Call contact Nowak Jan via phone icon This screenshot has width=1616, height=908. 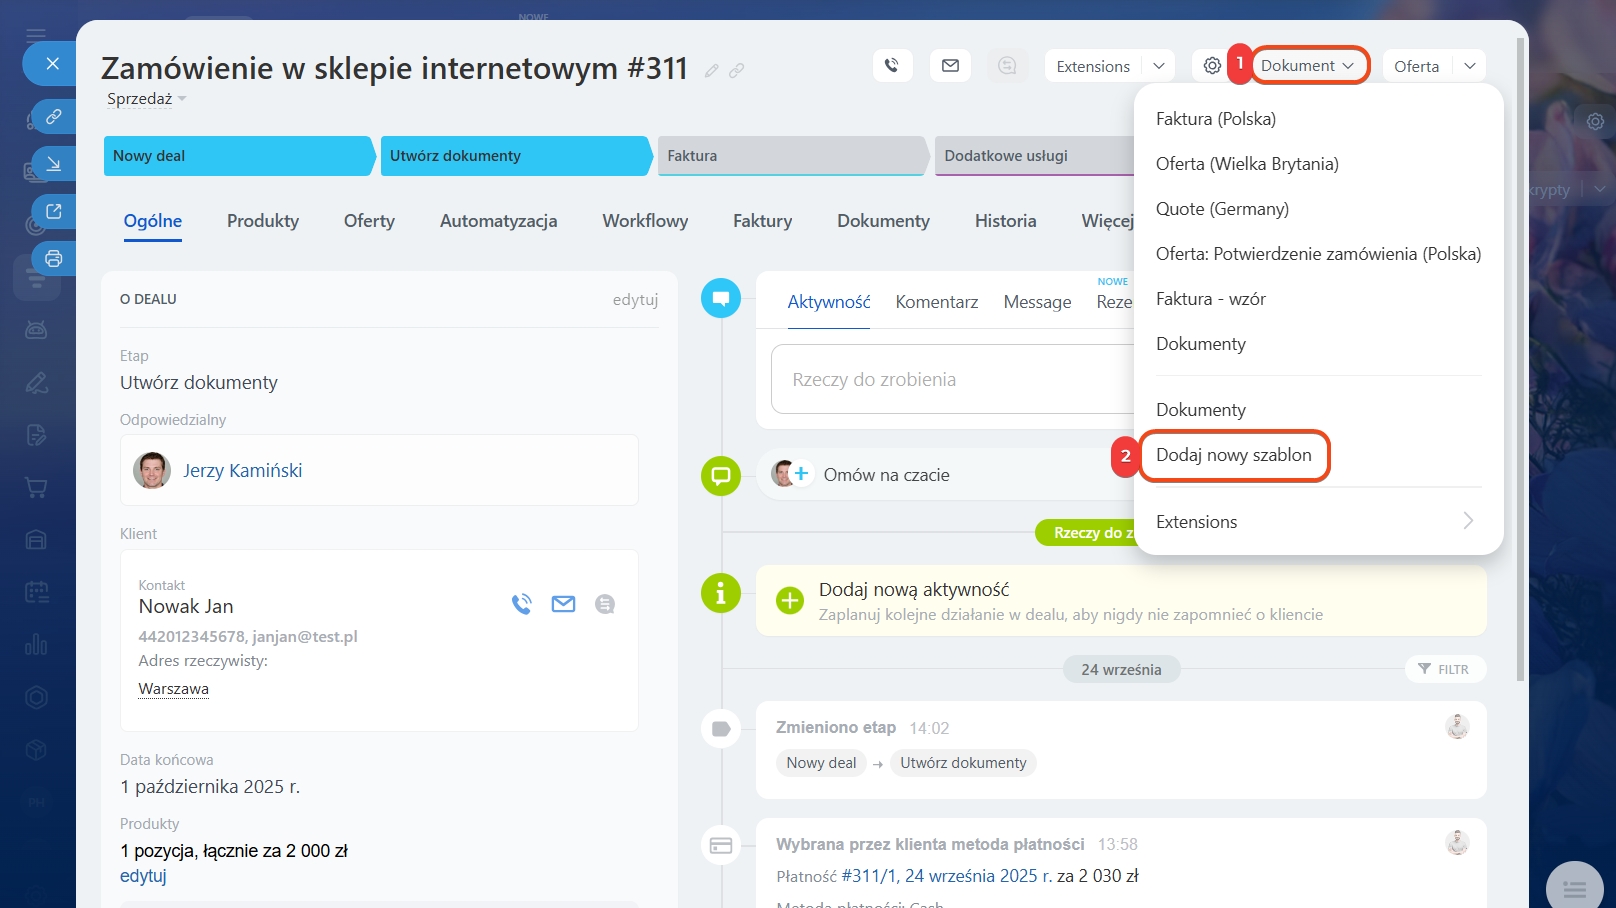click(x=521, y=604)
